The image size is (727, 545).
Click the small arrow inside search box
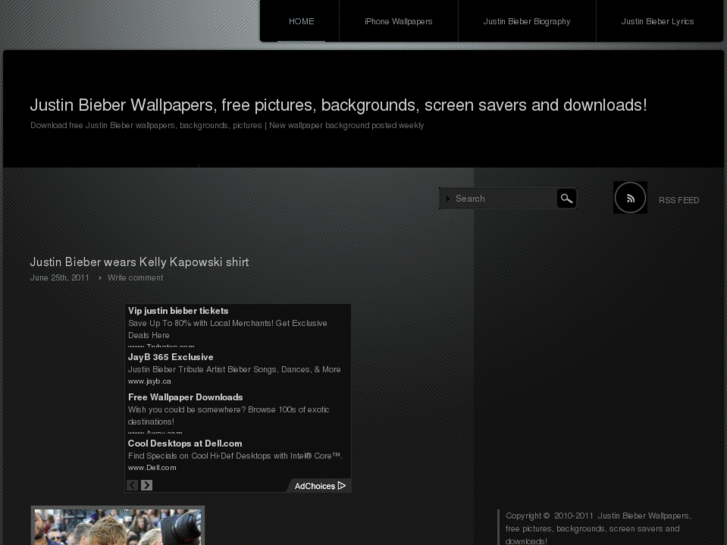(447, 199)
